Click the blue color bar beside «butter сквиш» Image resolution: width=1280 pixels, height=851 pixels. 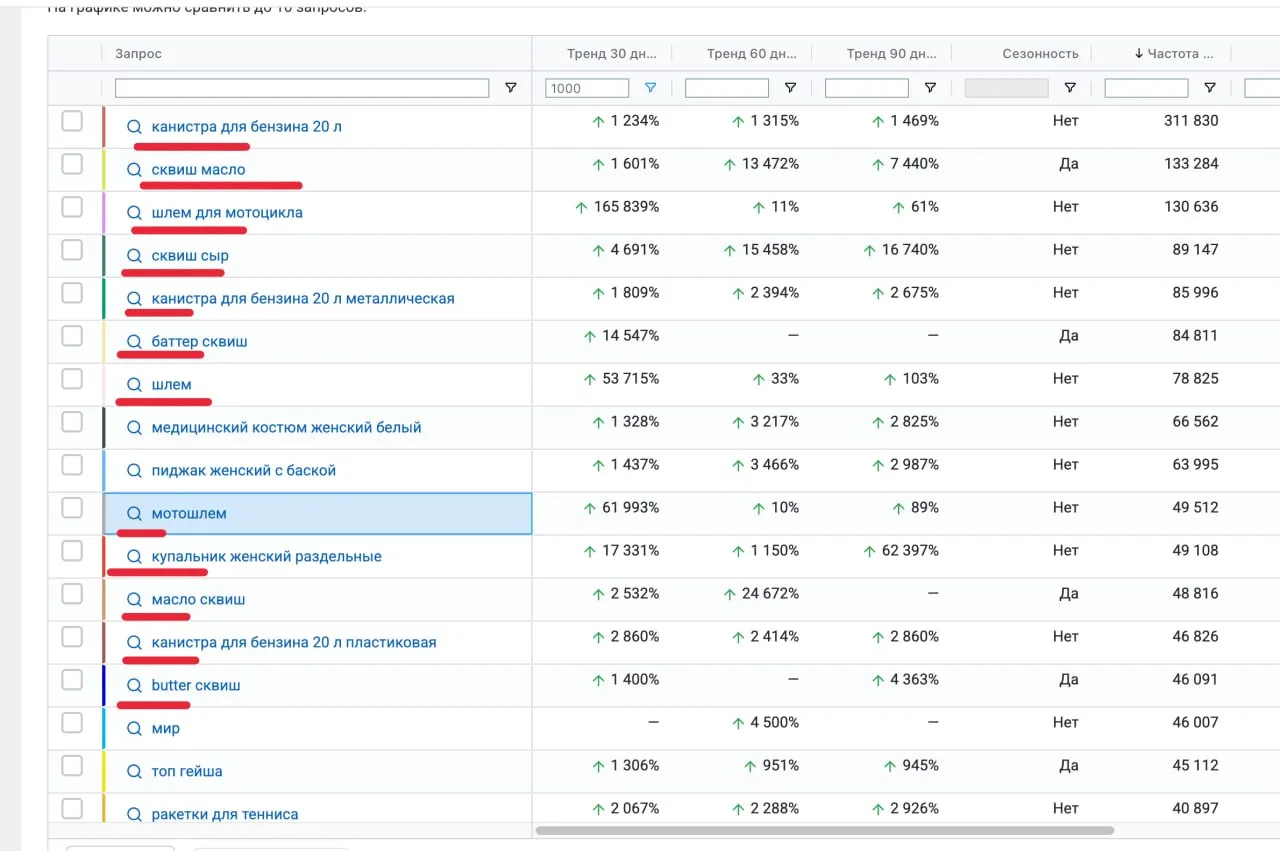tap(104, 686)
